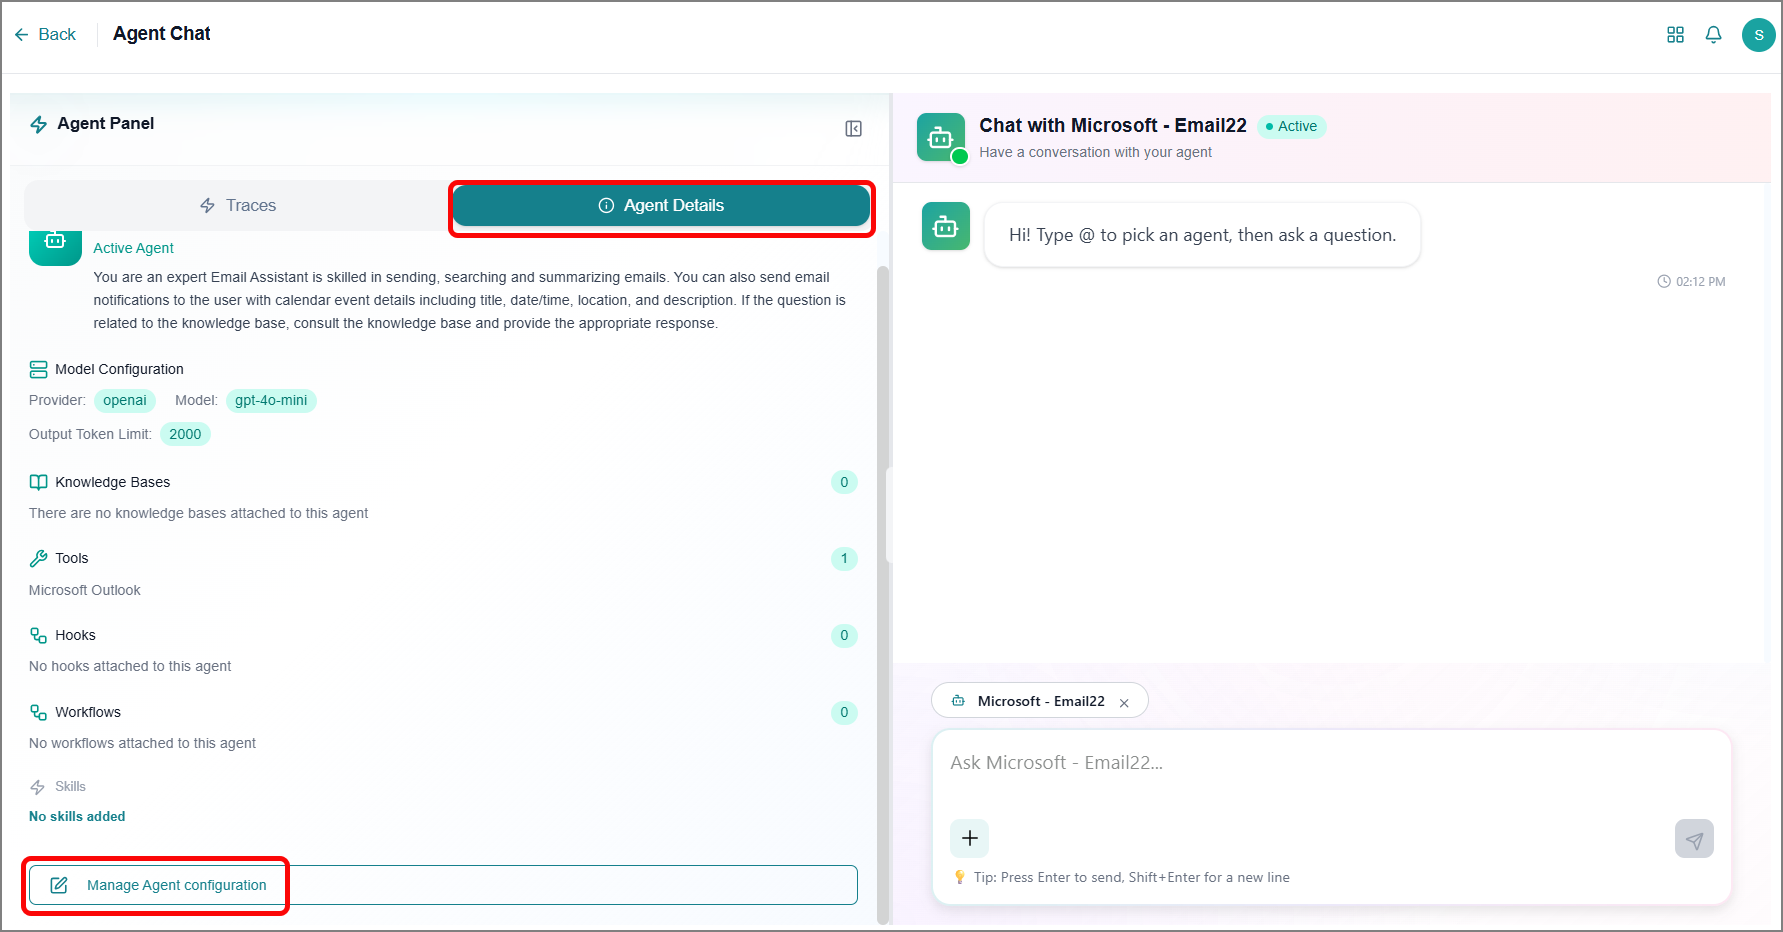The height and width of the screenshot is (932, 1783).
Task: Click the plus attachment button
Action: click(970, 838)
